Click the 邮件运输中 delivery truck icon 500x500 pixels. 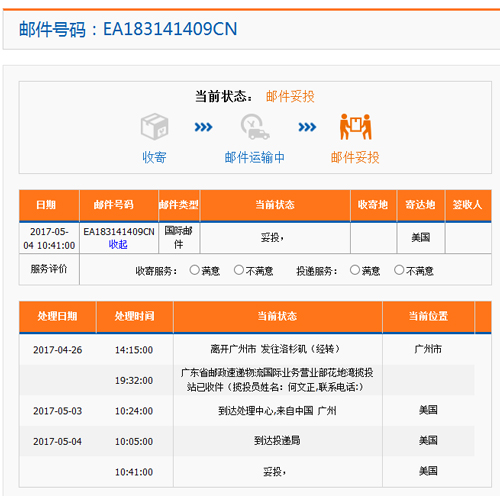coord(255,127)
